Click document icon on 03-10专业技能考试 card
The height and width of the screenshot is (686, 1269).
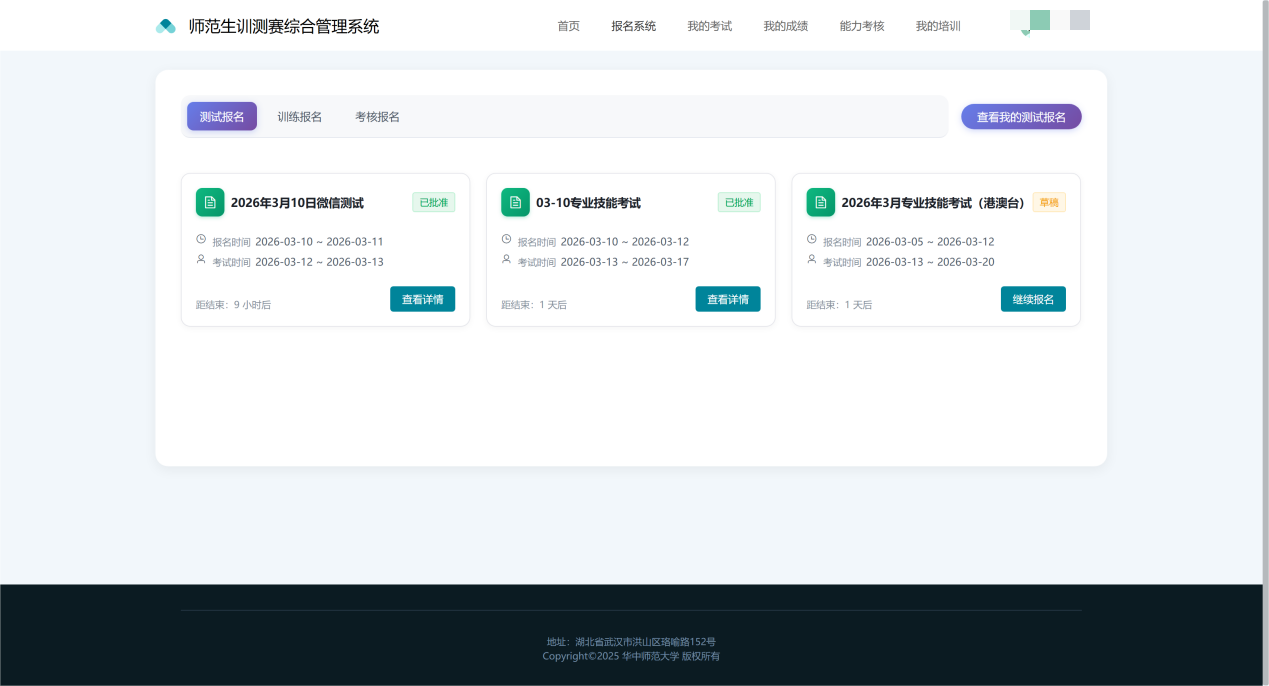click(515, 202)
